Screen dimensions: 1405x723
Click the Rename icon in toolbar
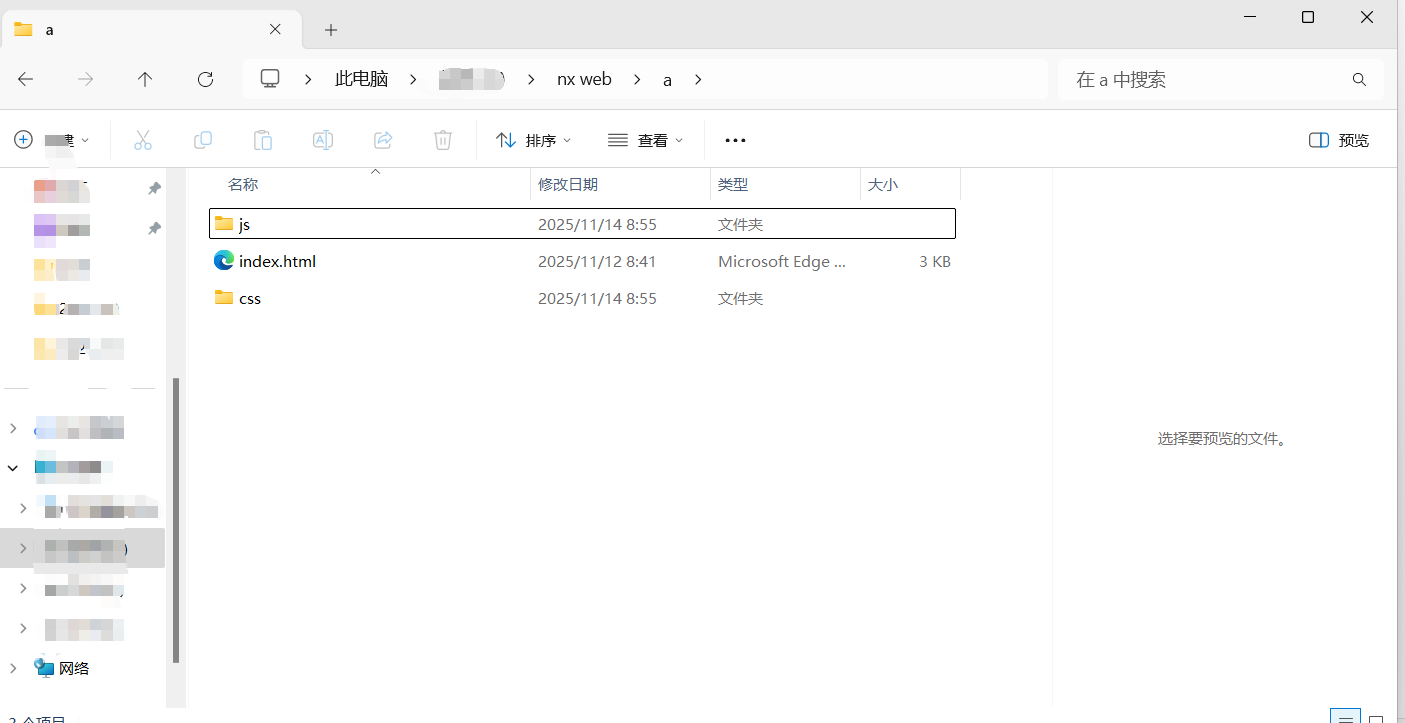tap(323, 140)
